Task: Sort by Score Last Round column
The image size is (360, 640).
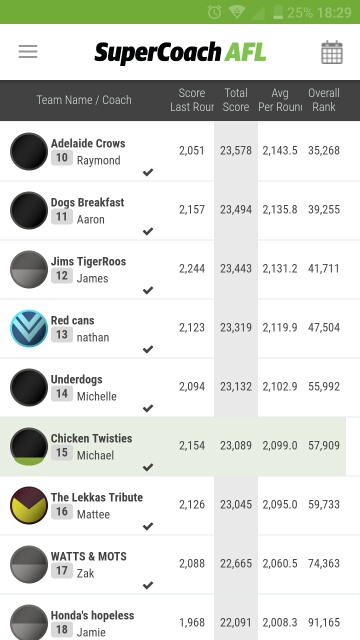Action: click(192, 100)
